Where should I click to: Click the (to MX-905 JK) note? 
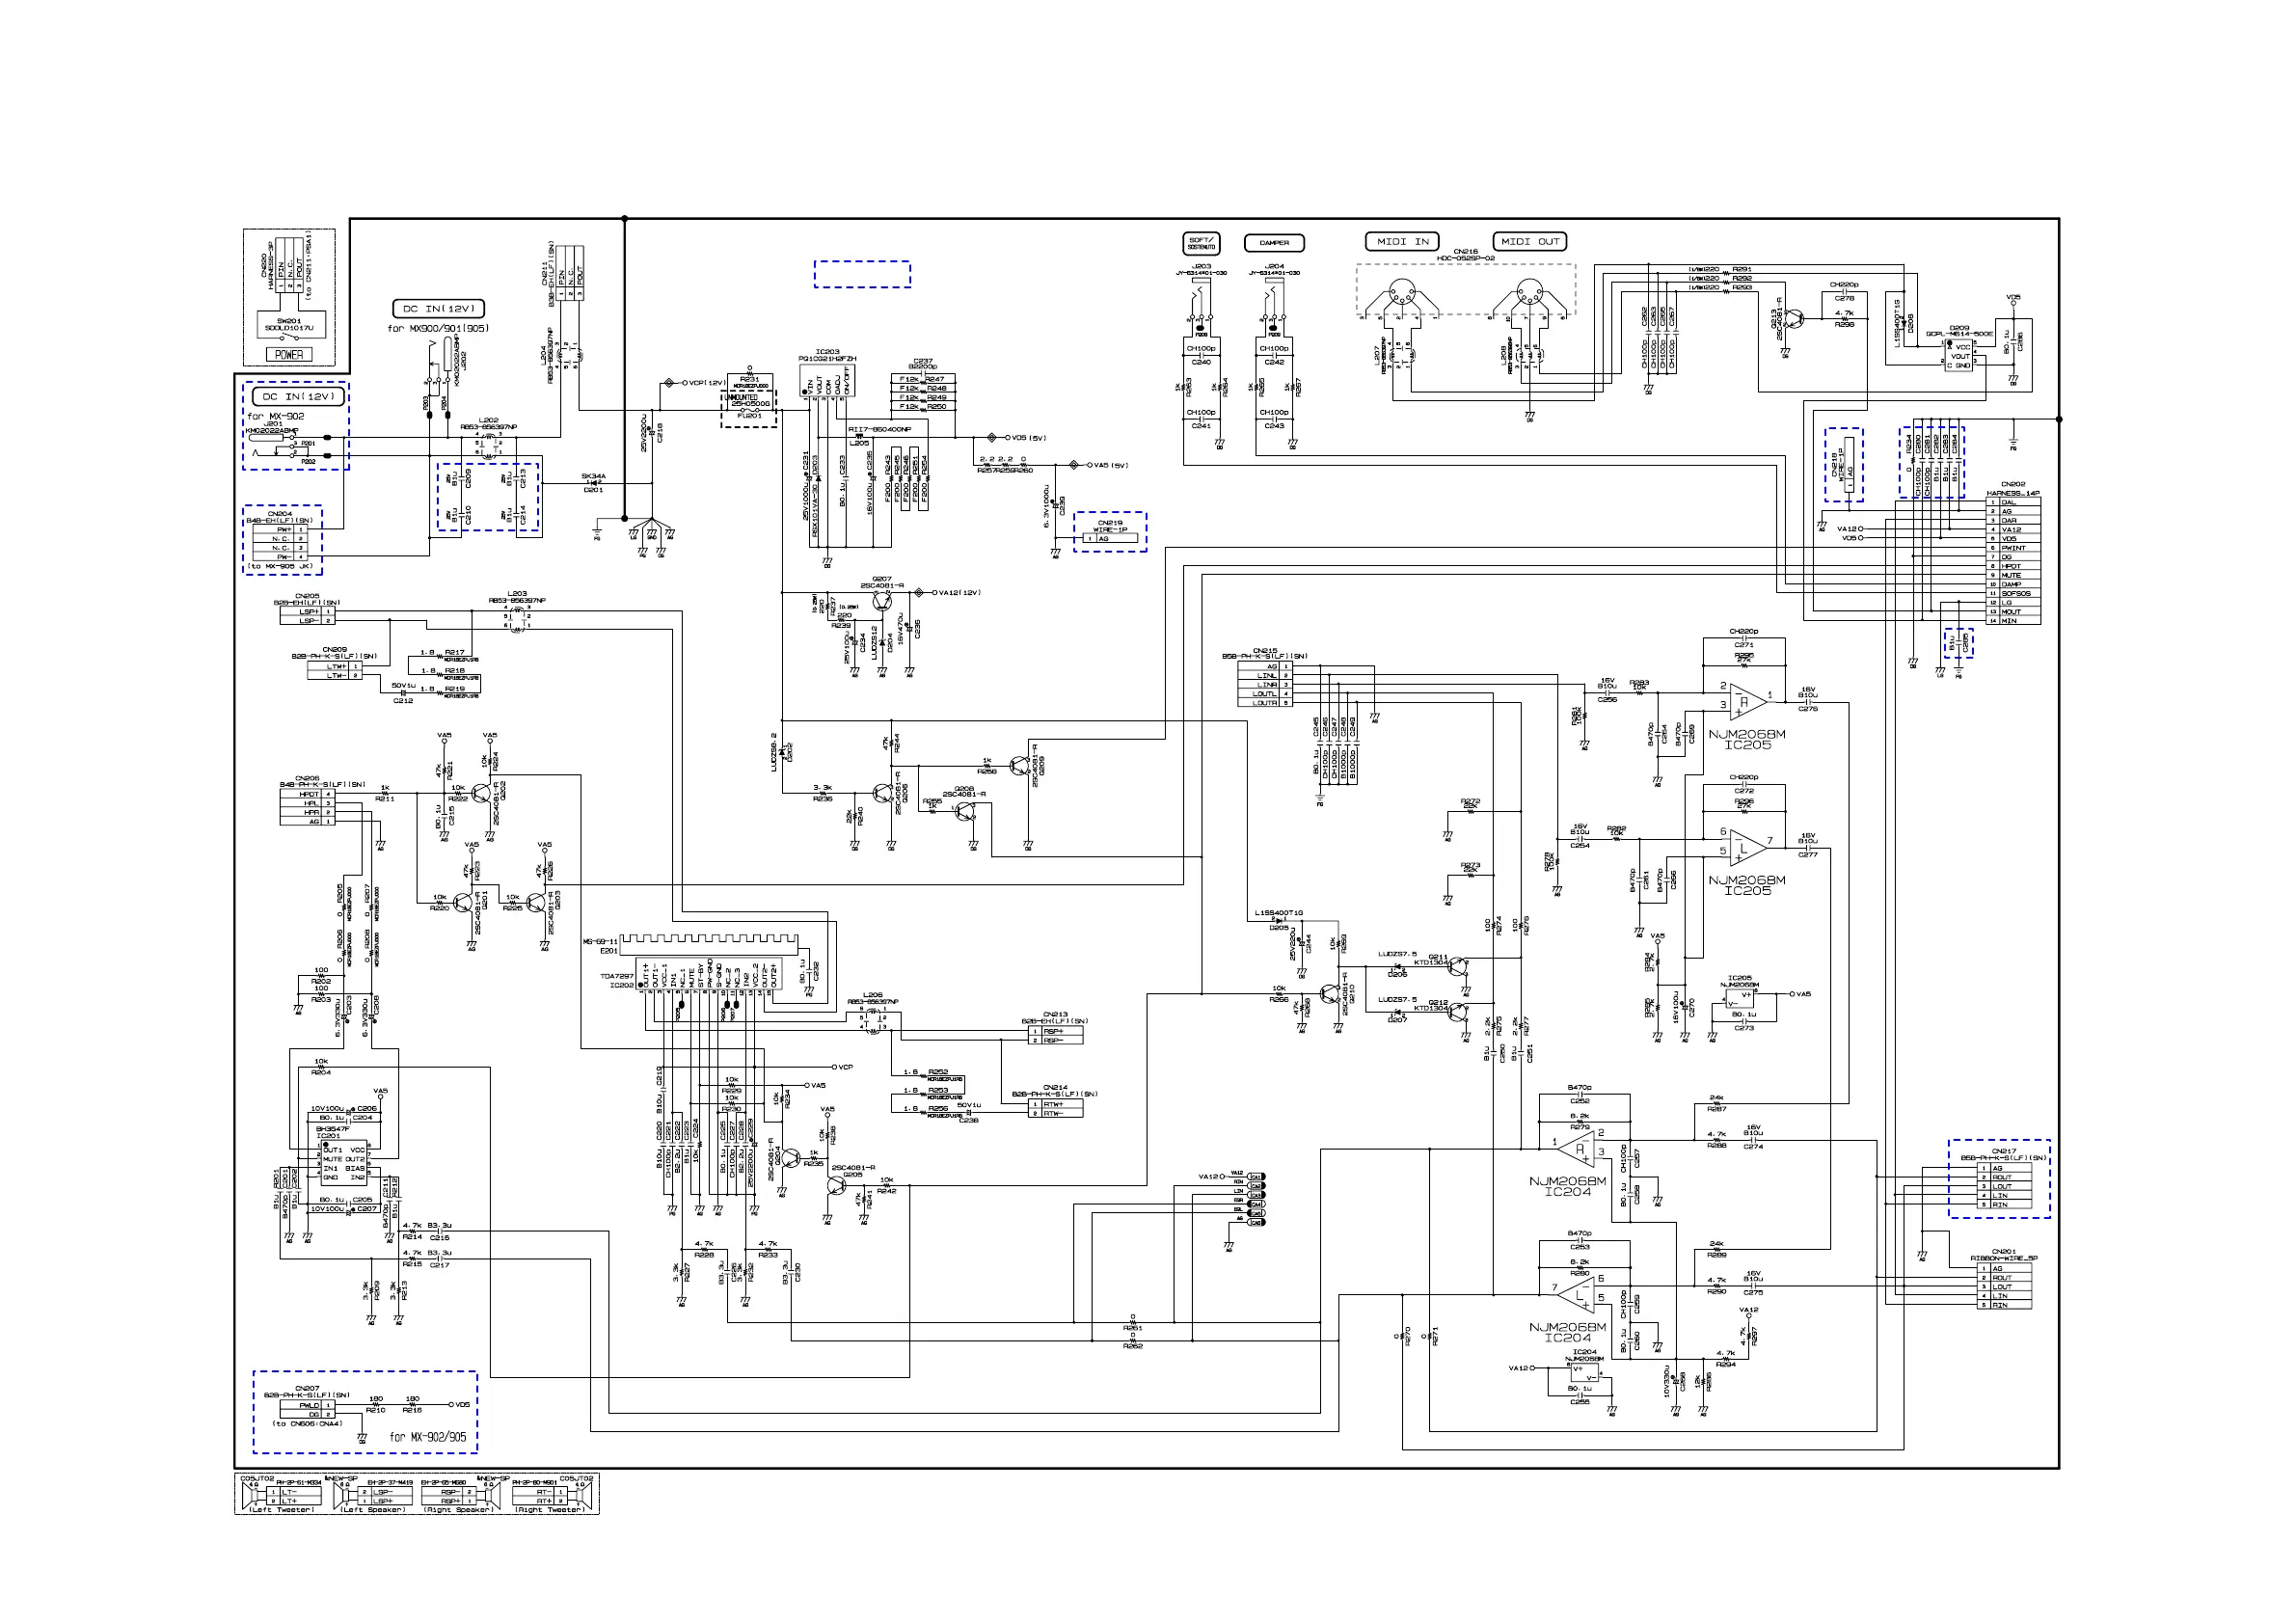pos(282,566)
